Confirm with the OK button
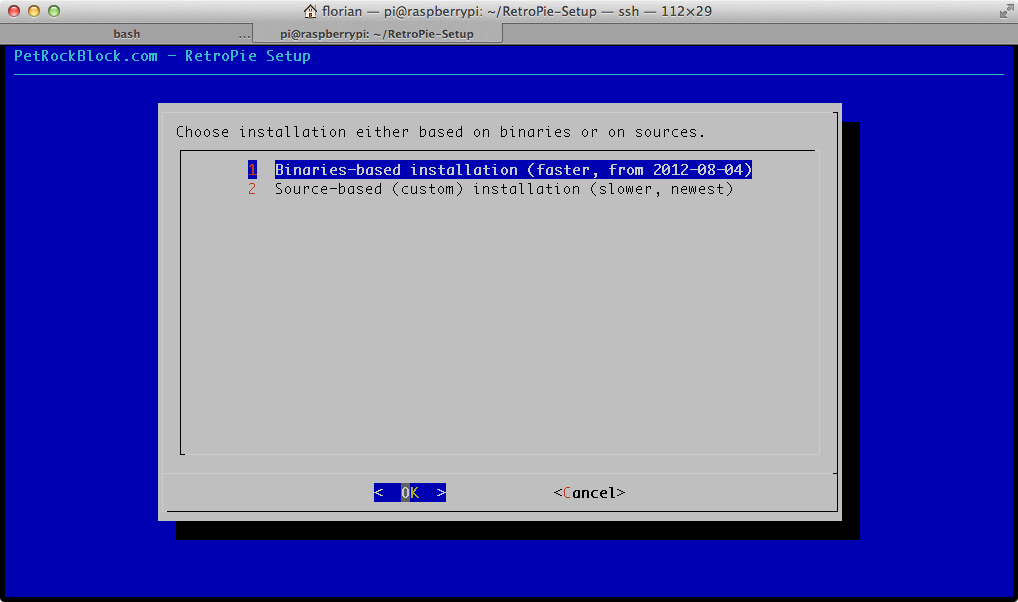The width and height of the screenshot is (1018, 602). click(x=410, y=493)
